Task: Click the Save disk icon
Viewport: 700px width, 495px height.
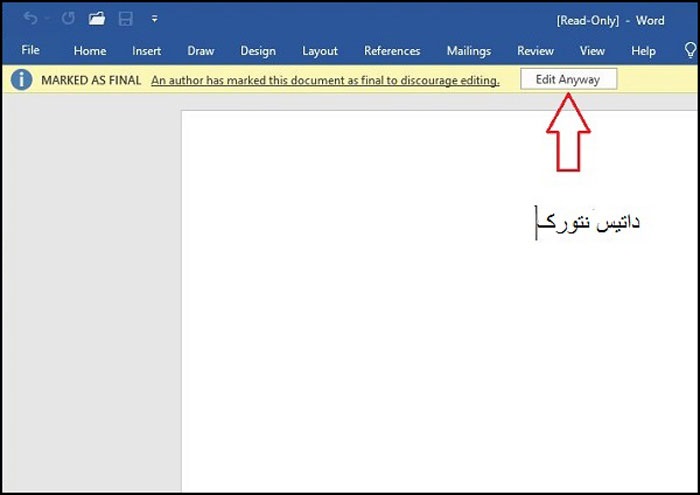Action: (x=125, y=19)
